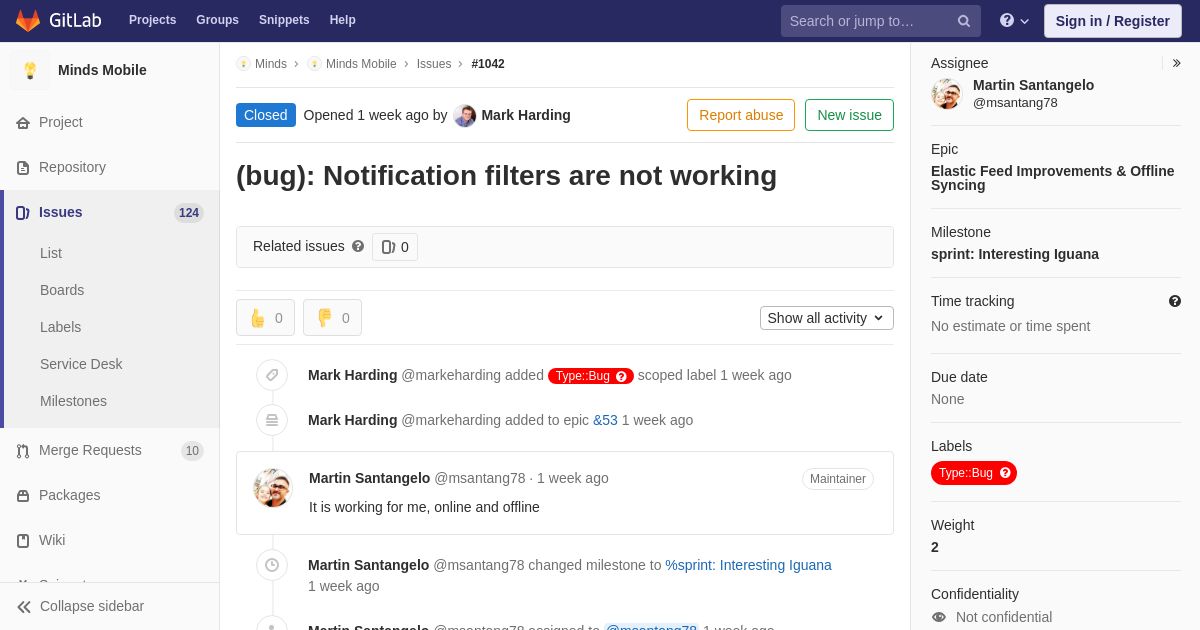The image size is (1200, 630).
Task: Click the label tag activity icon
Action: (x=272, y=375)
